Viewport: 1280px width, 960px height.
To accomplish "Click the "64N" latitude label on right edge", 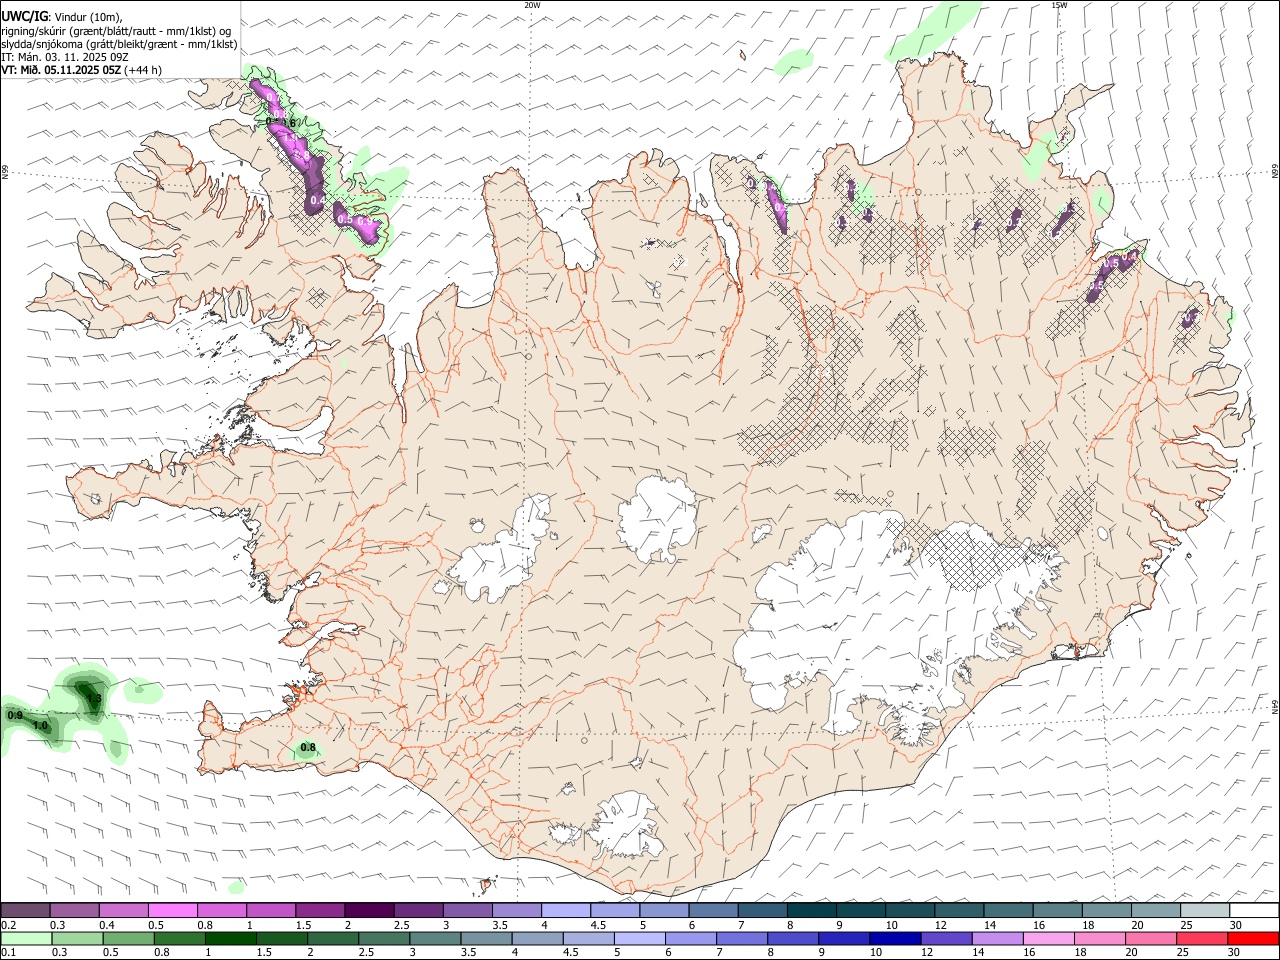I will tap(1274, 705).
